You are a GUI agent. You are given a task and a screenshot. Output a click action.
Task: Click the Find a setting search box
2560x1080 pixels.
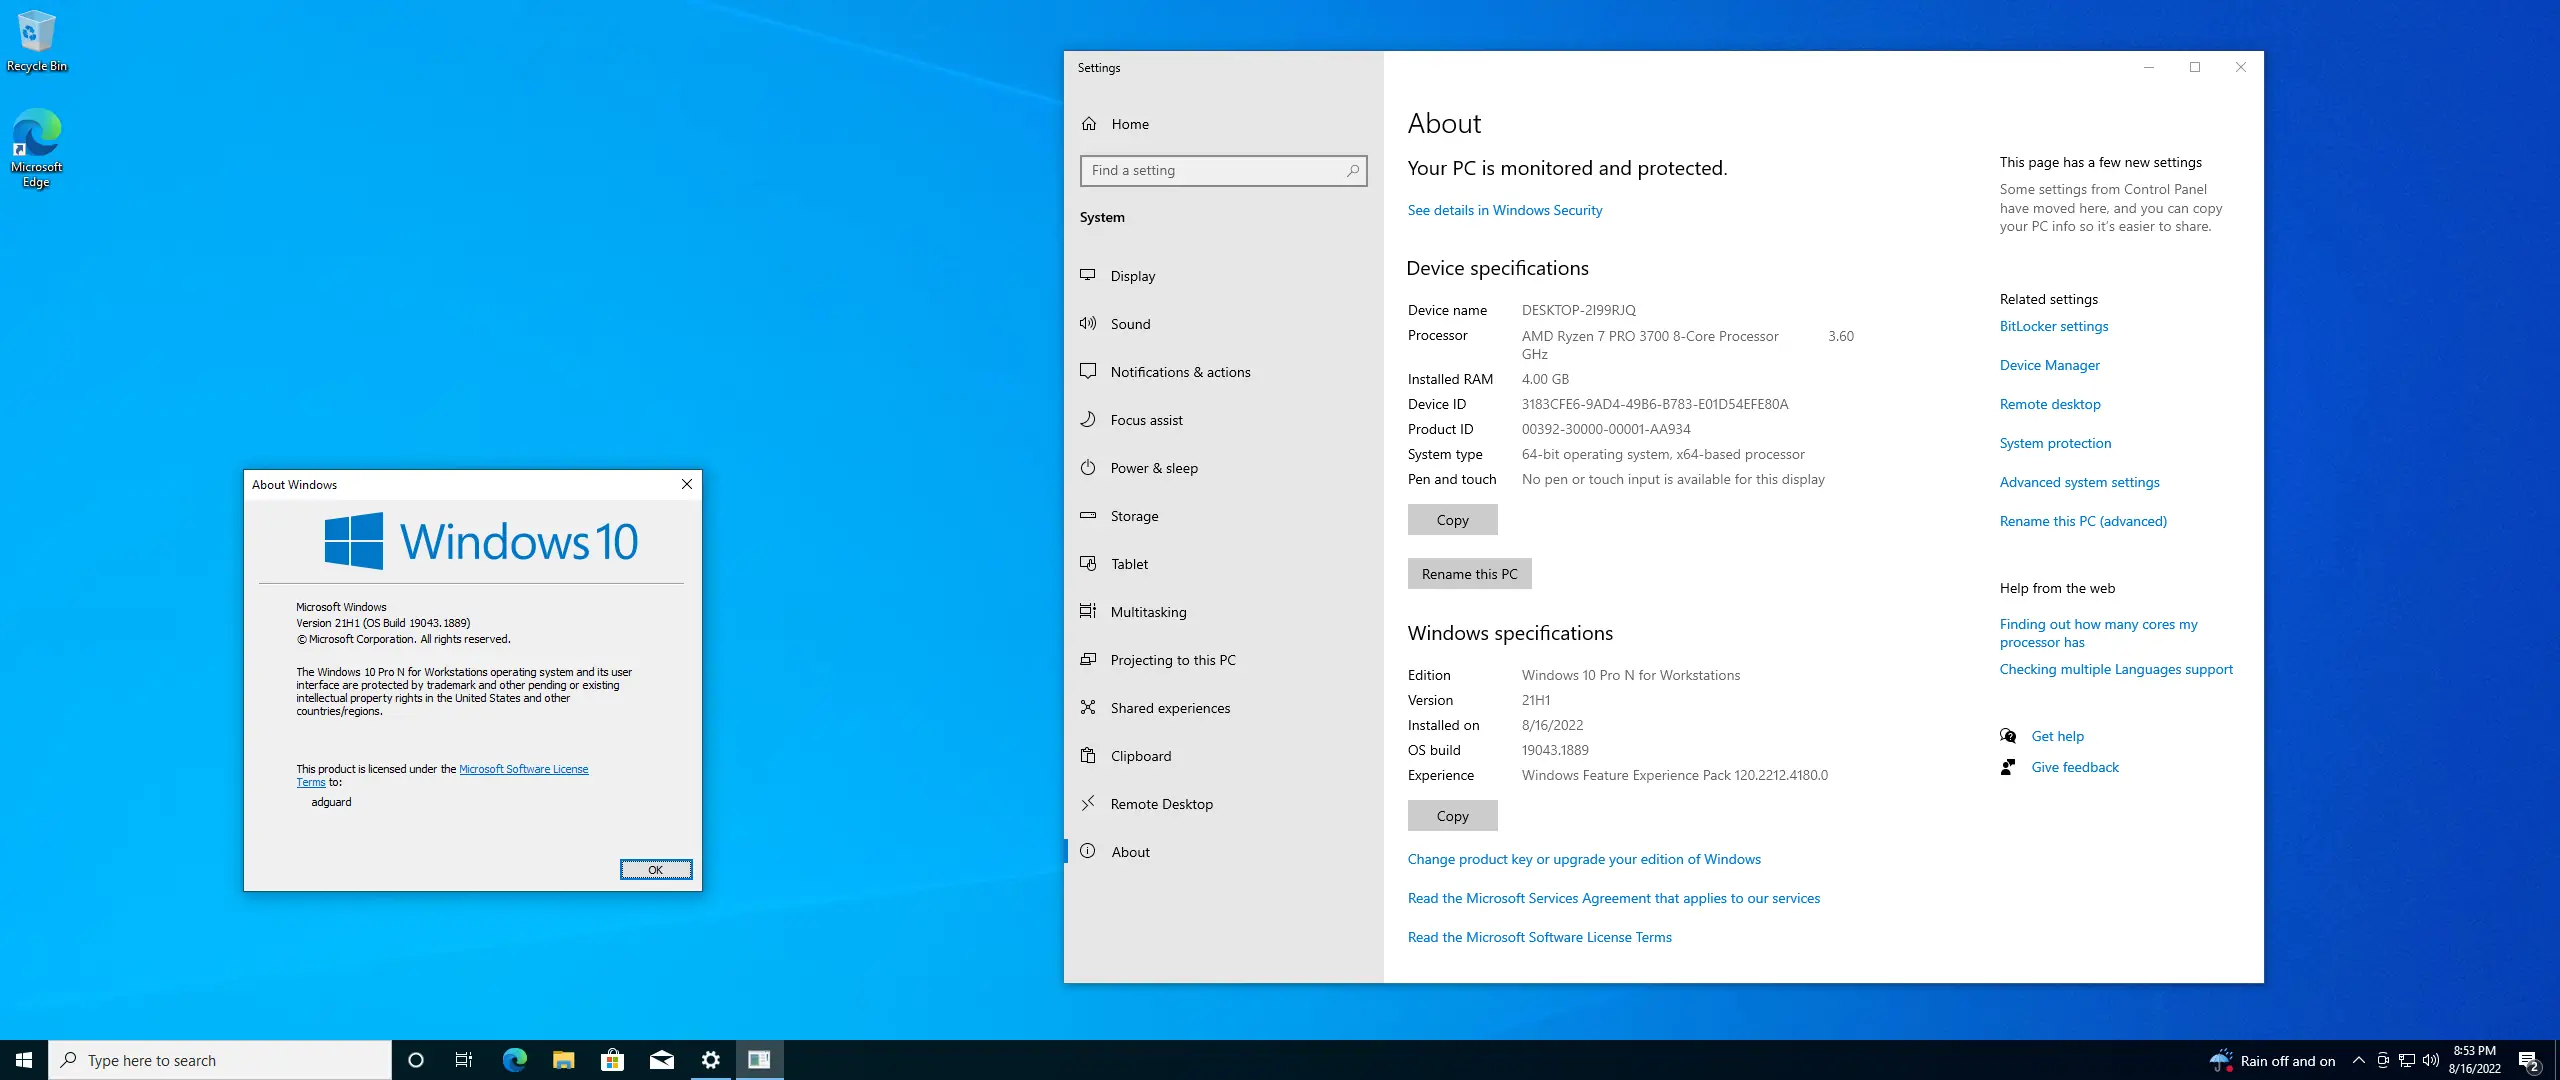tap(1215, 171)
